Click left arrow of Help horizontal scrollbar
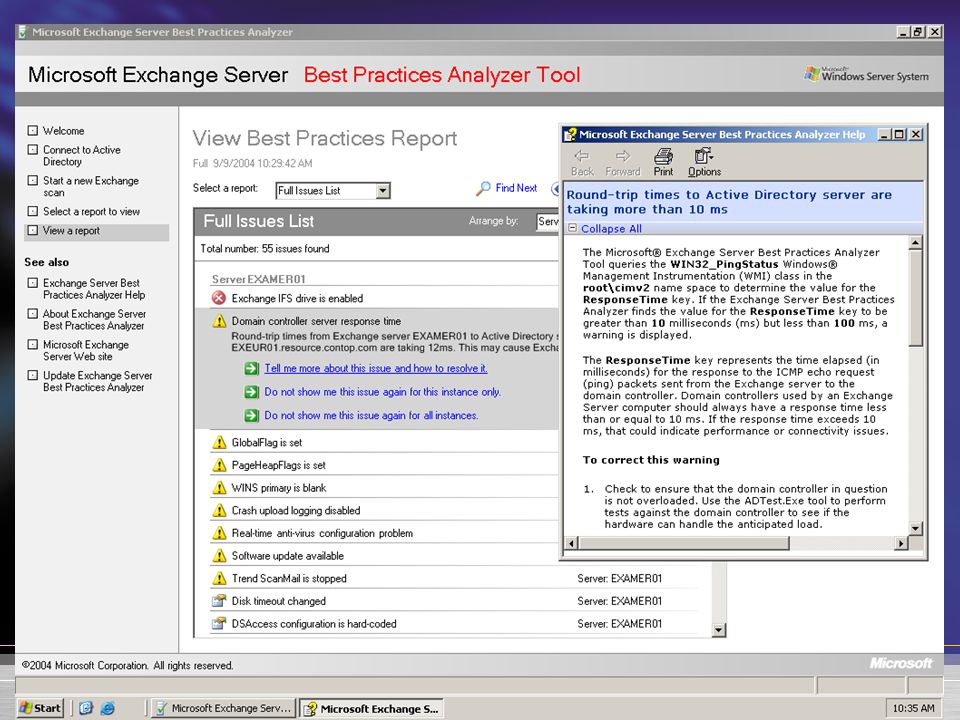The height and width of the screenshot is (720, 960). [x=571, y=542]
